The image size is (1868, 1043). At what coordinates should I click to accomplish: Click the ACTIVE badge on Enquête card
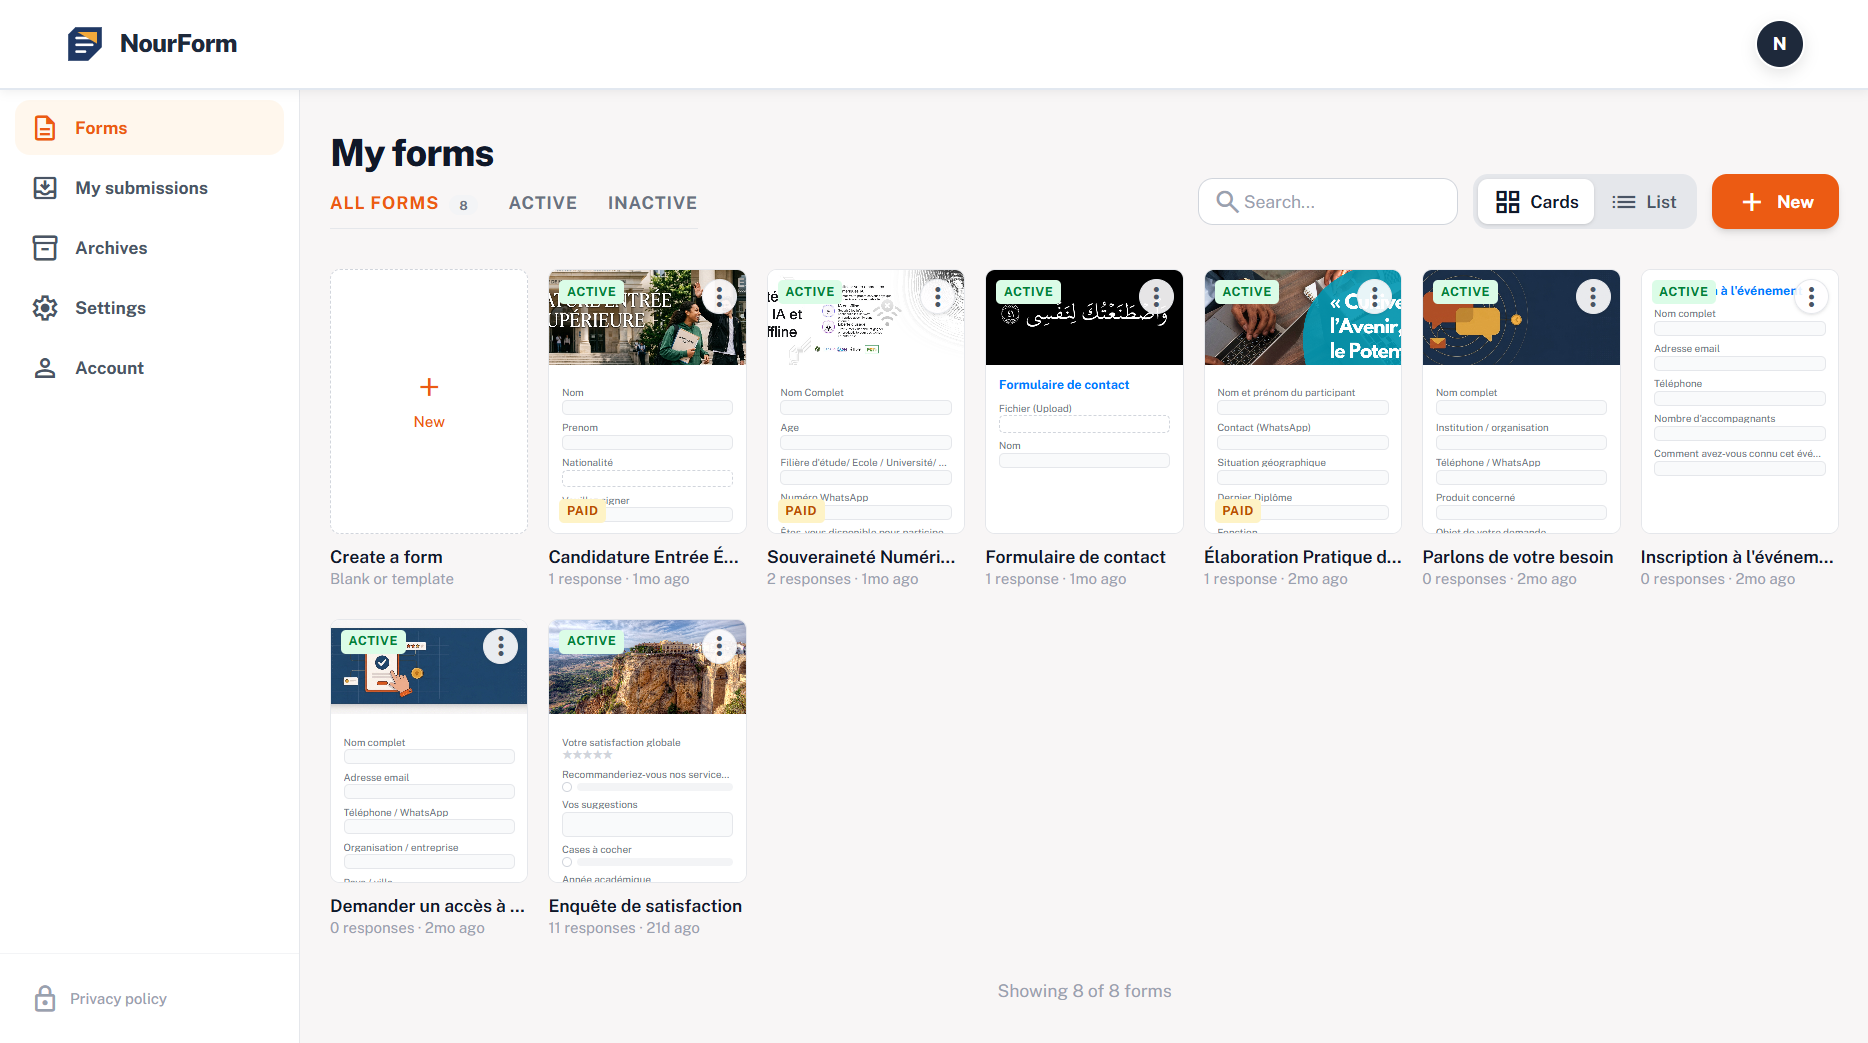pos(591,641)
